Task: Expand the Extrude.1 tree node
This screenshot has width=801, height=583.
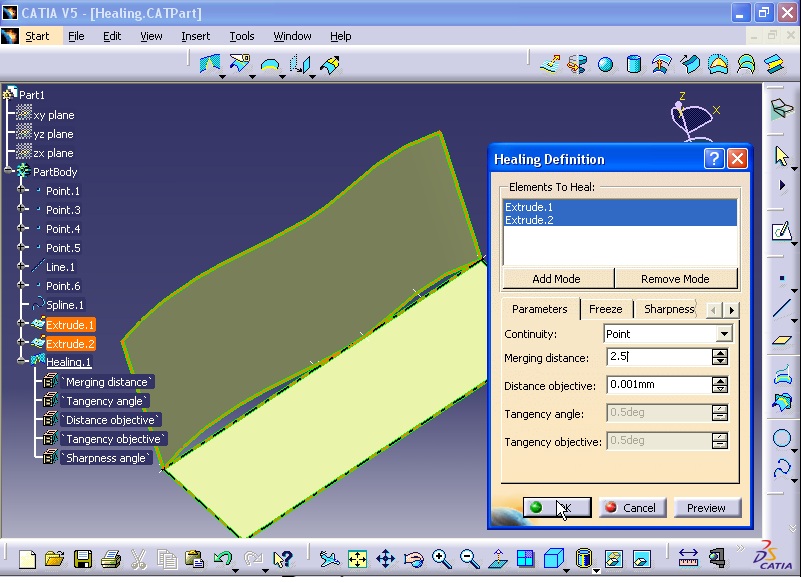Action: 21,323
